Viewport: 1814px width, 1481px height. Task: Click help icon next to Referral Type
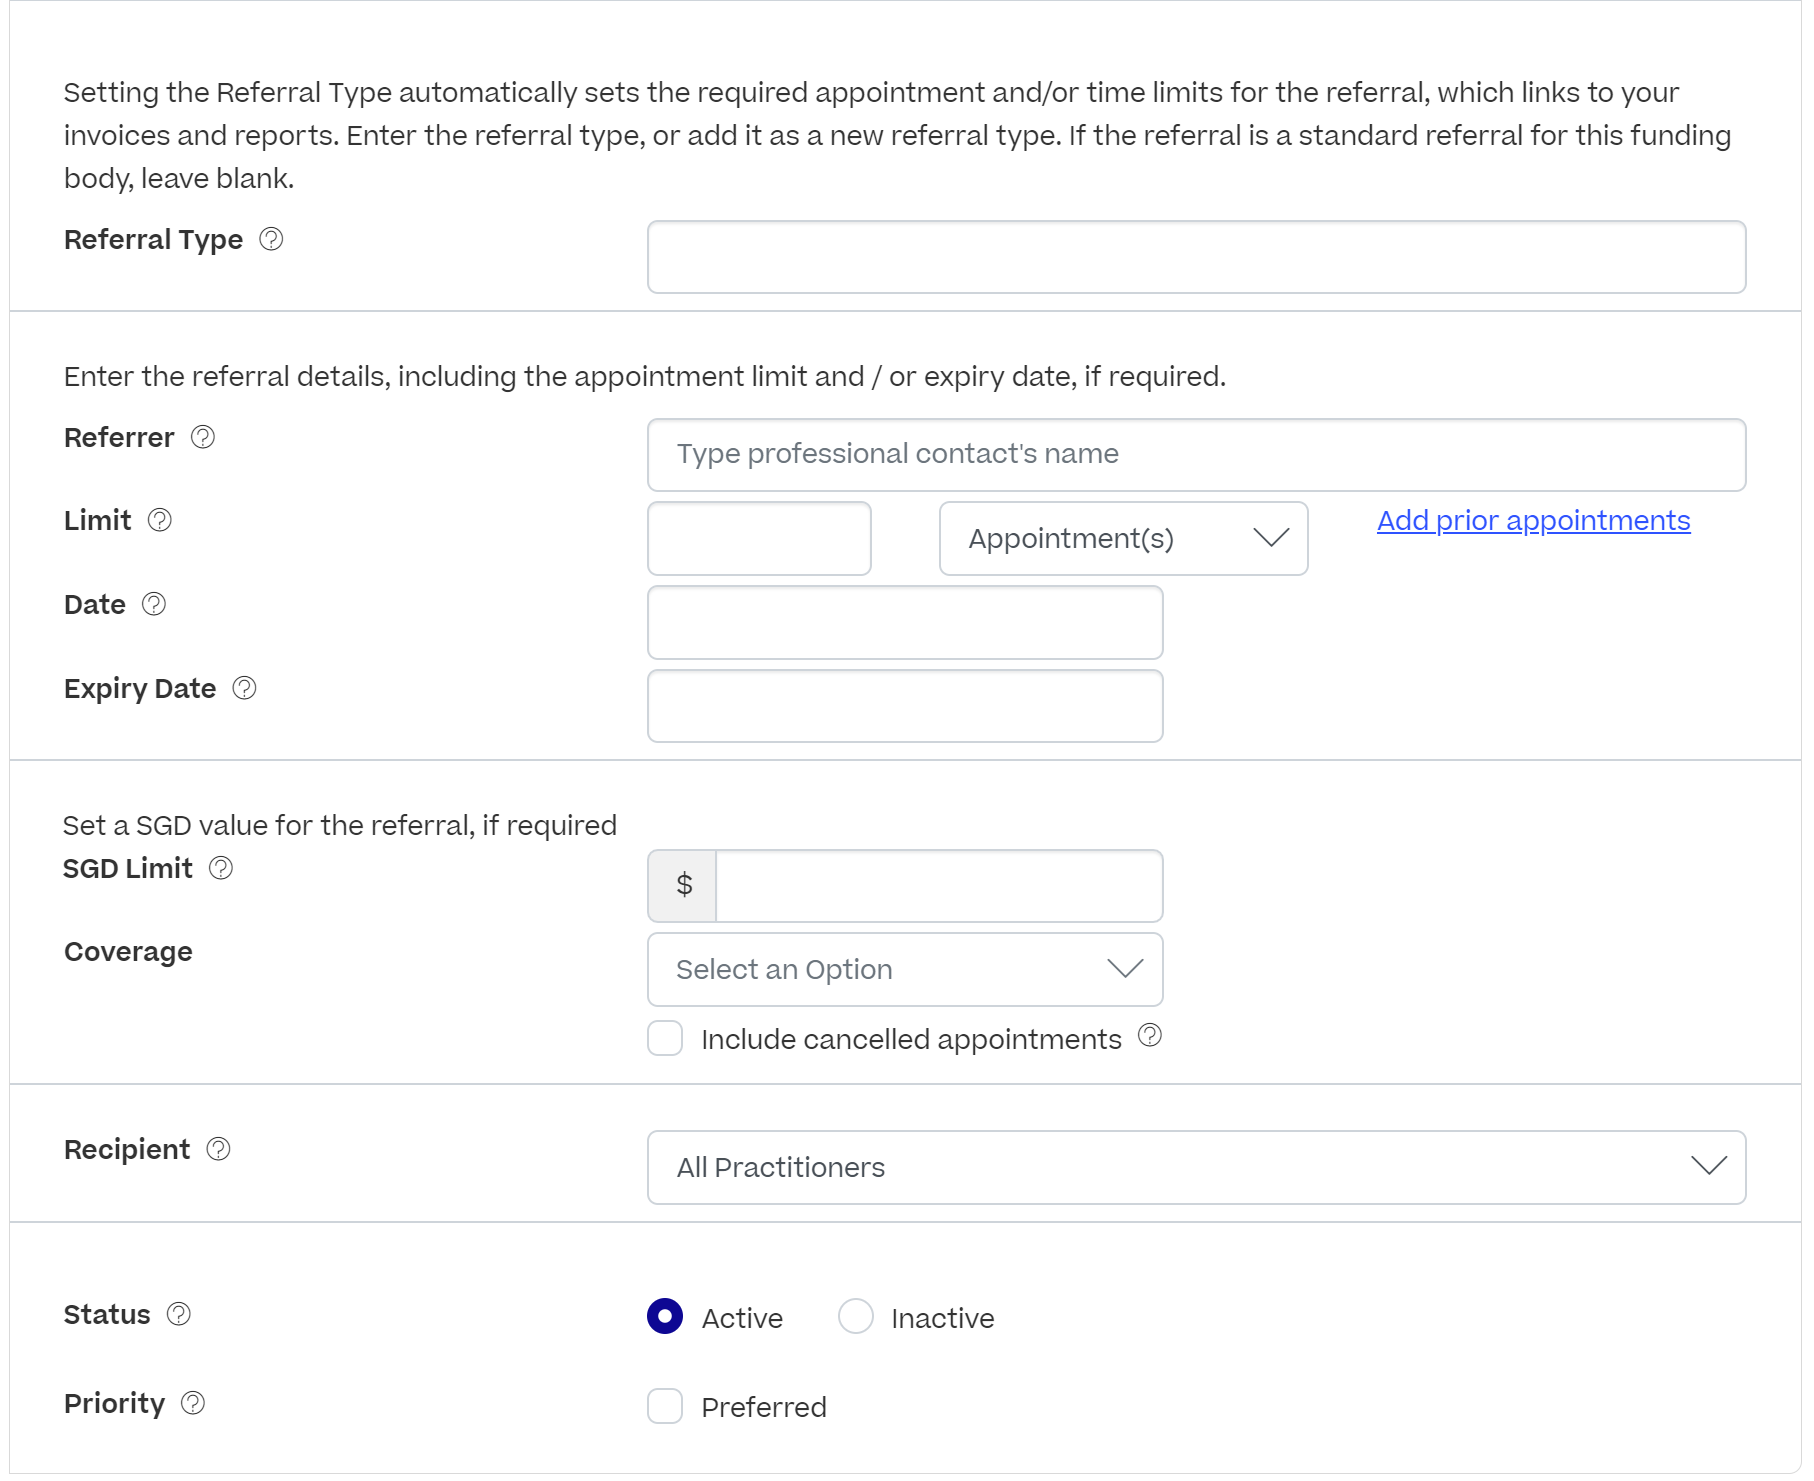pos(271,239)
